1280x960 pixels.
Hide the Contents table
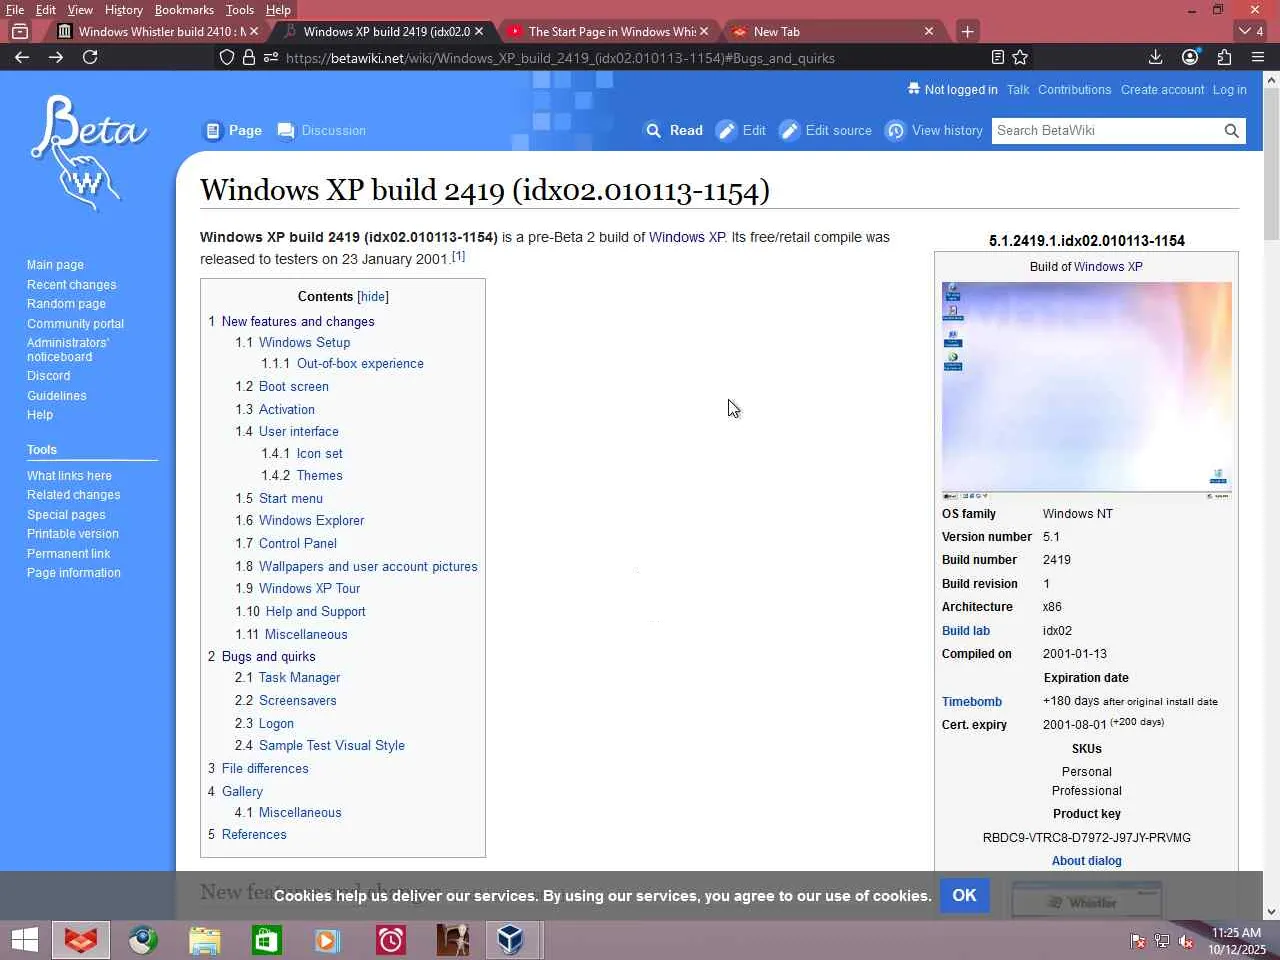[373, 297]
